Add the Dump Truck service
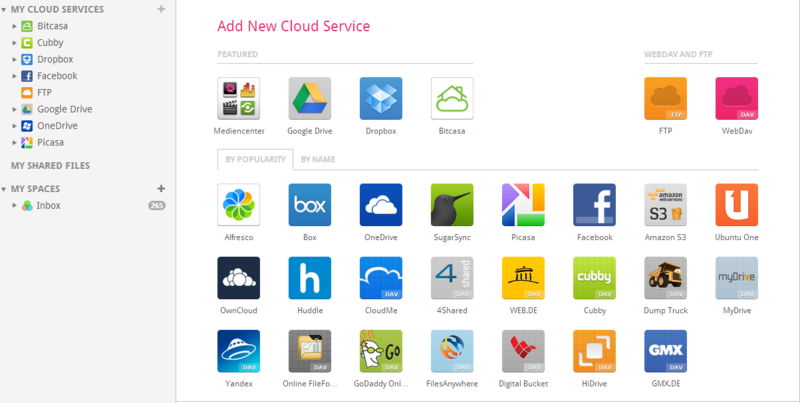The height and width of the screenshot is (403, 800). click(x=665, y=278)
